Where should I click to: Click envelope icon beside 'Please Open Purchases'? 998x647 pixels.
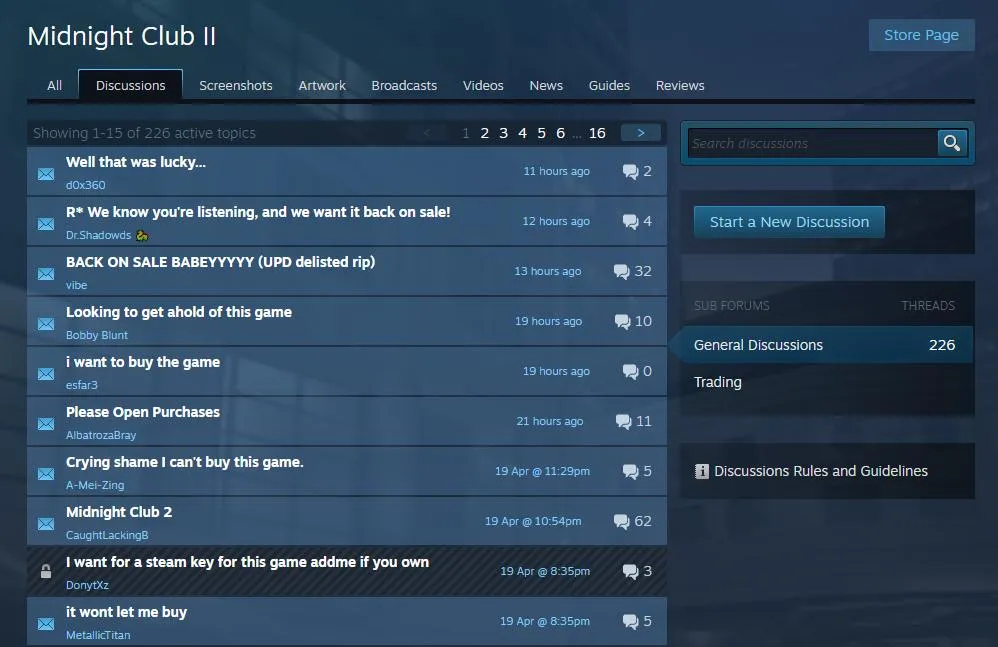pyautogui.click(x=46, y=424)
